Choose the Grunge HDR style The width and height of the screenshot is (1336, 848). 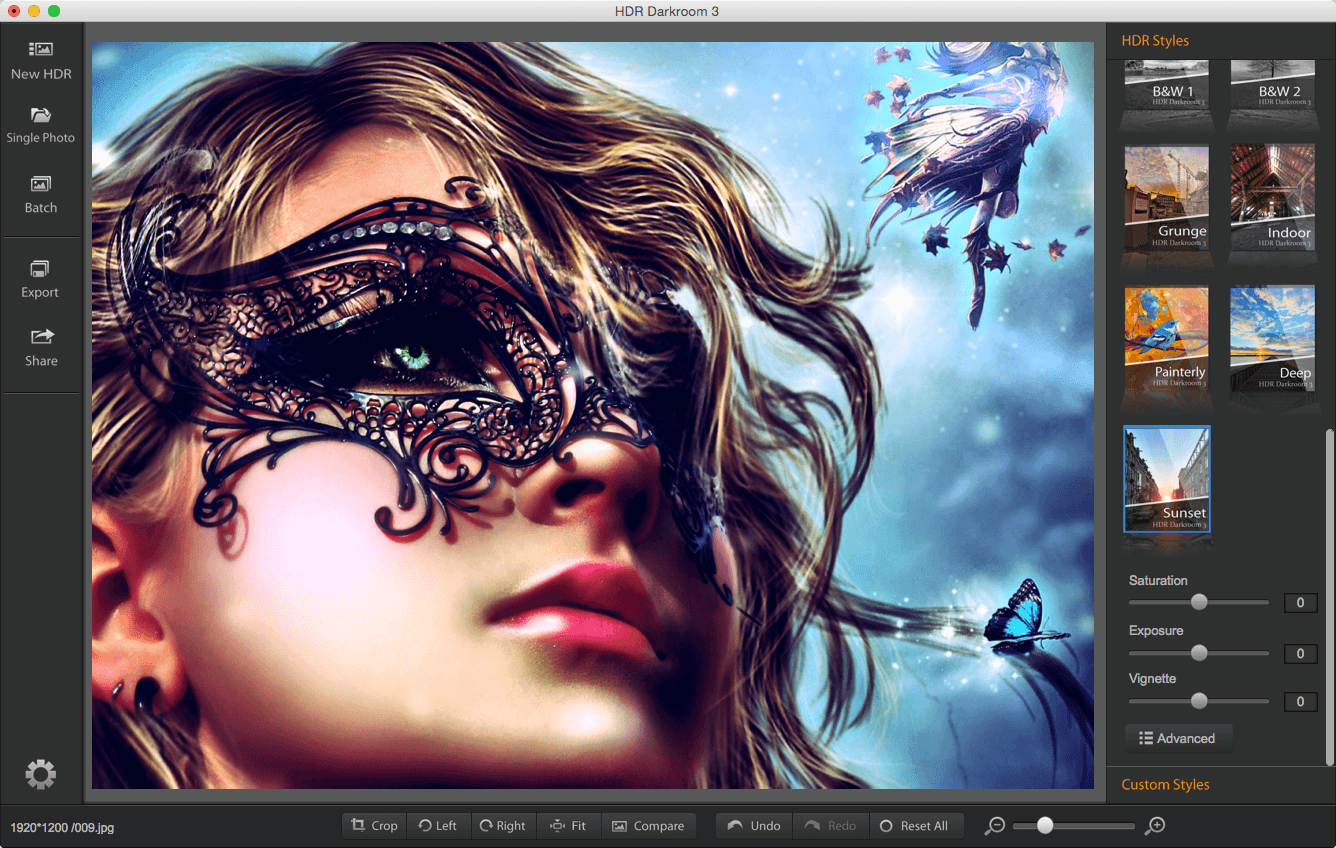[x=1167, y=198]
